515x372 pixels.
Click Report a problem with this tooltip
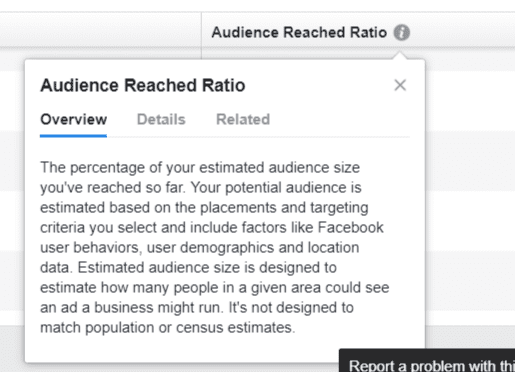(427, 361)
